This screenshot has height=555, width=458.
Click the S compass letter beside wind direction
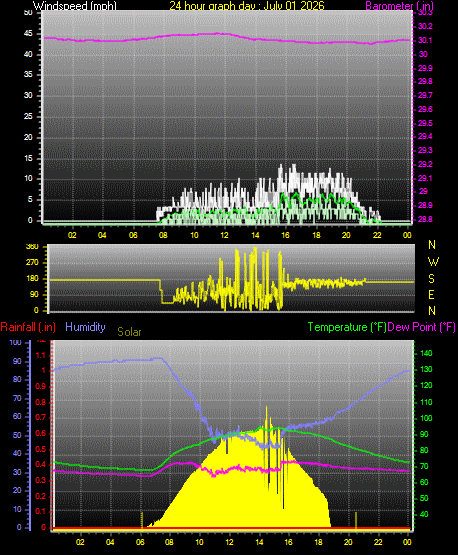click(x=431, y=279)
